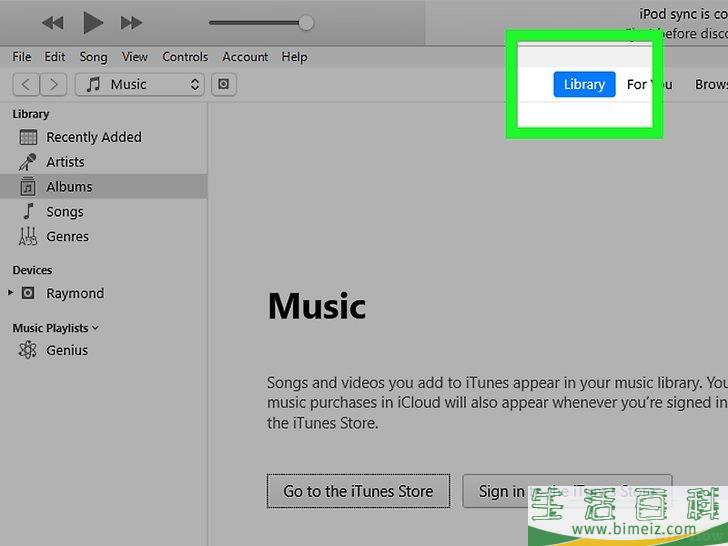Image resolution: width=728 pixels, height=546 pixels.
Task: Switch to the For You tab
Action: (649, 84)
